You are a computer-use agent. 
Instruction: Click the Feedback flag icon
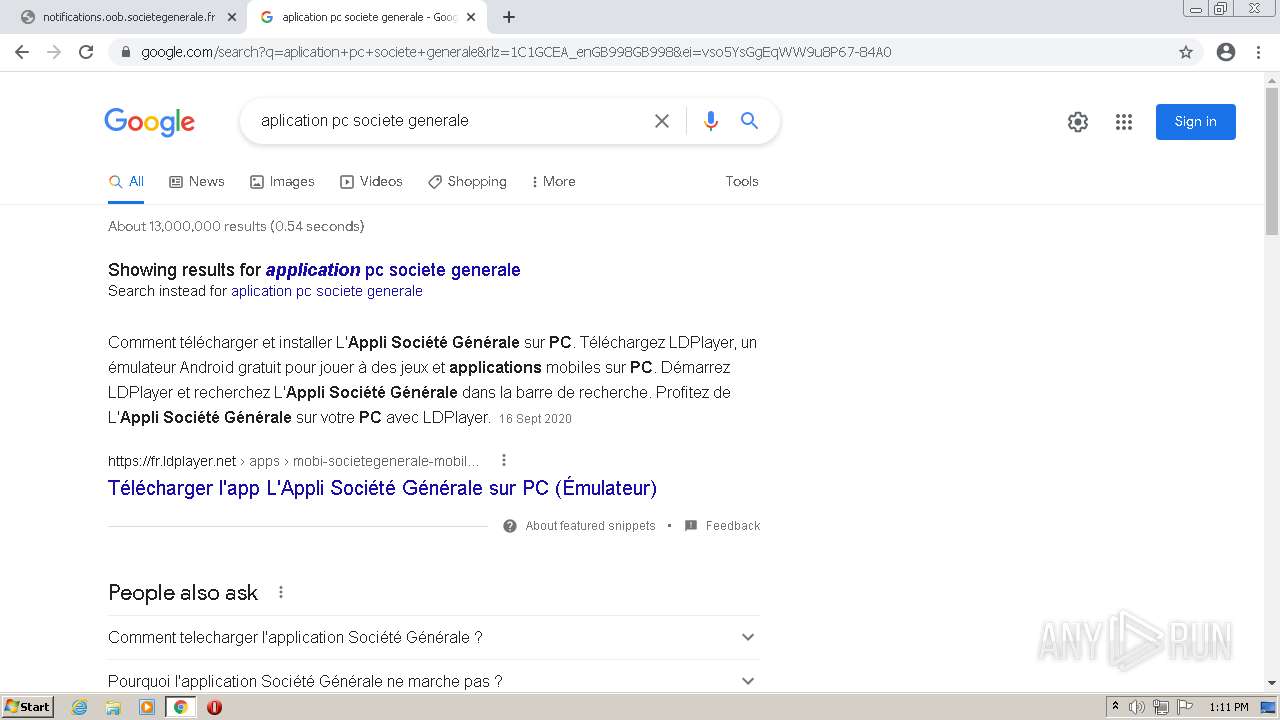click(x=691, y=526)
